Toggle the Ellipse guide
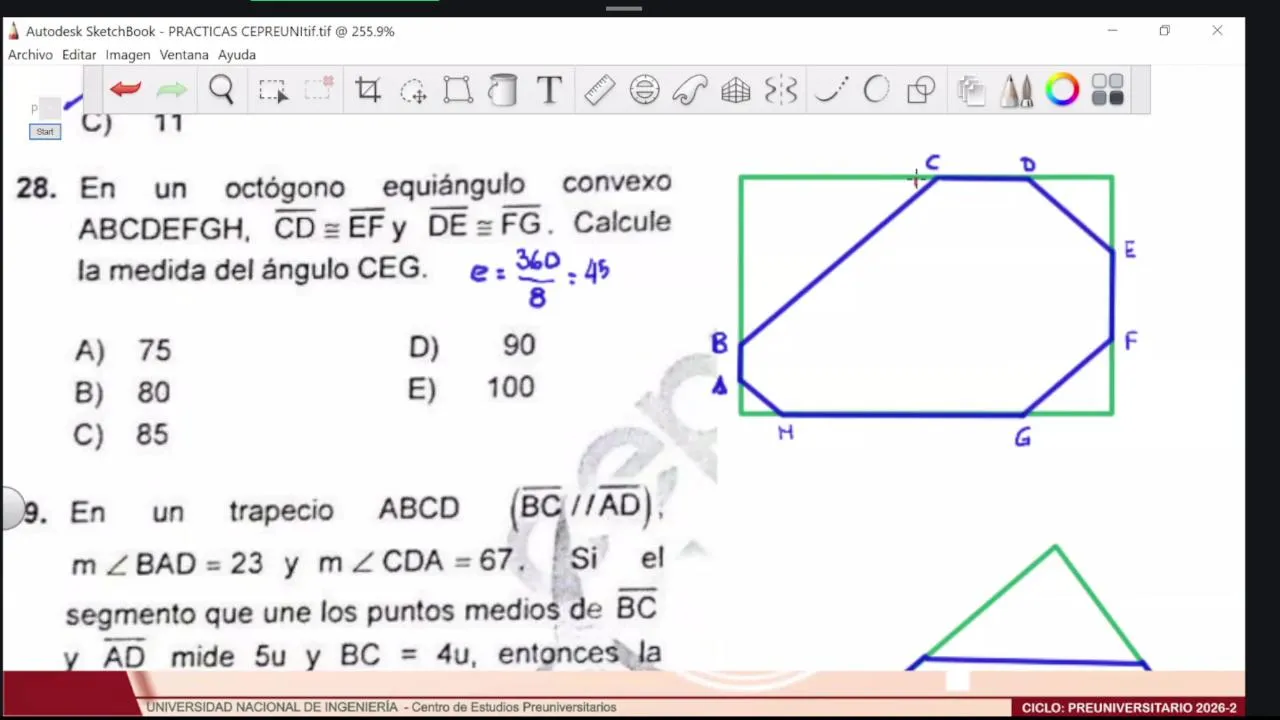This screenshot has width=1280, height=720. [x=644, y=90]
